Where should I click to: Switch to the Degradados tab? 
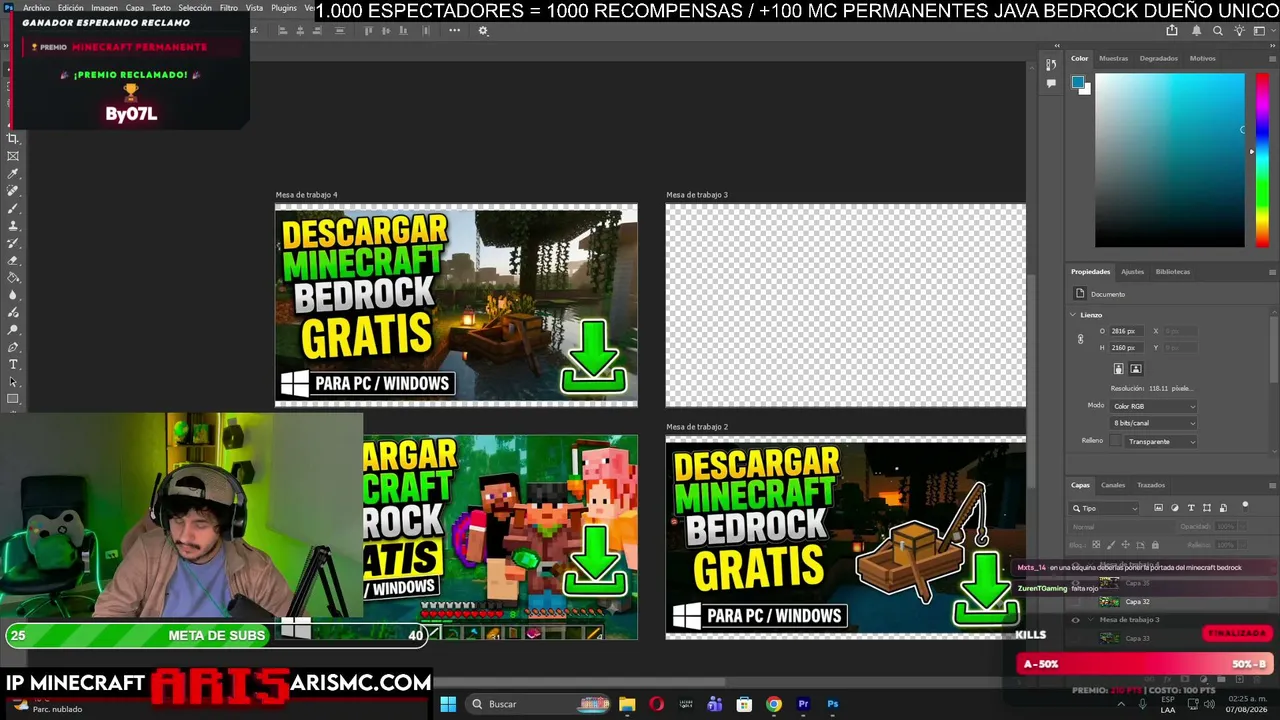(x=1159, y=58)
